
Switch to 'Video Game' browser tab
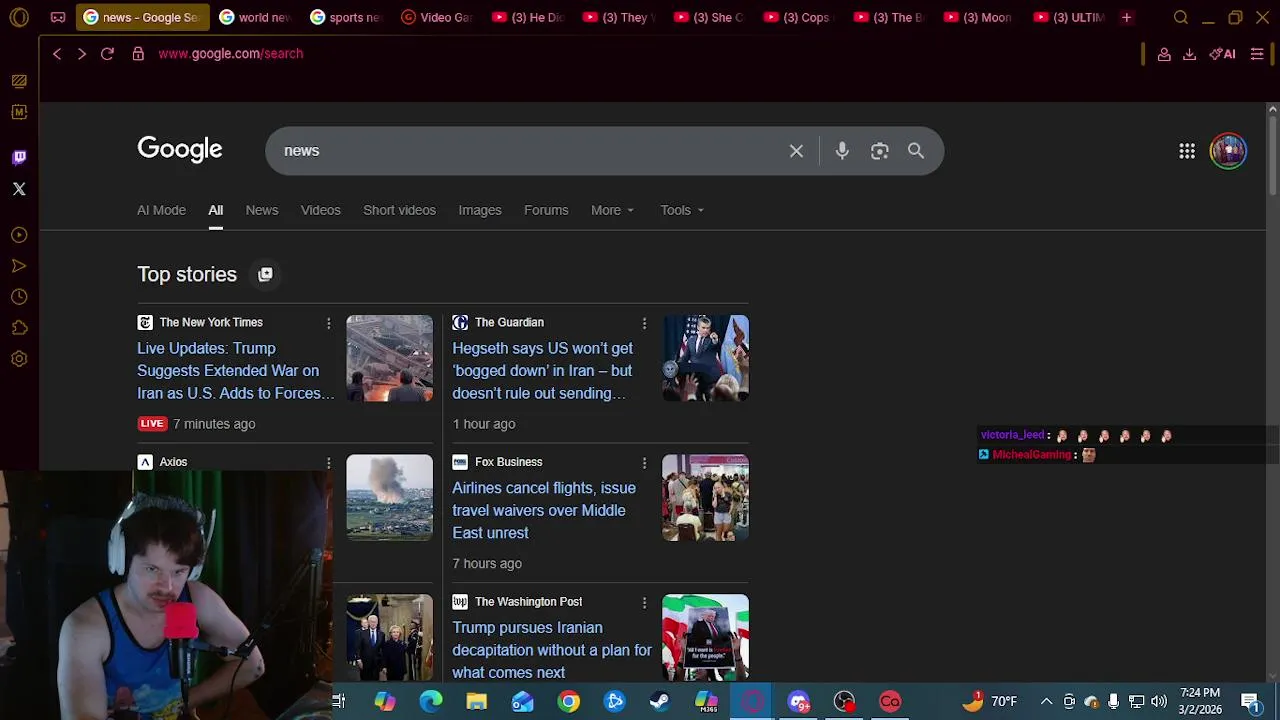pos(436,17)
